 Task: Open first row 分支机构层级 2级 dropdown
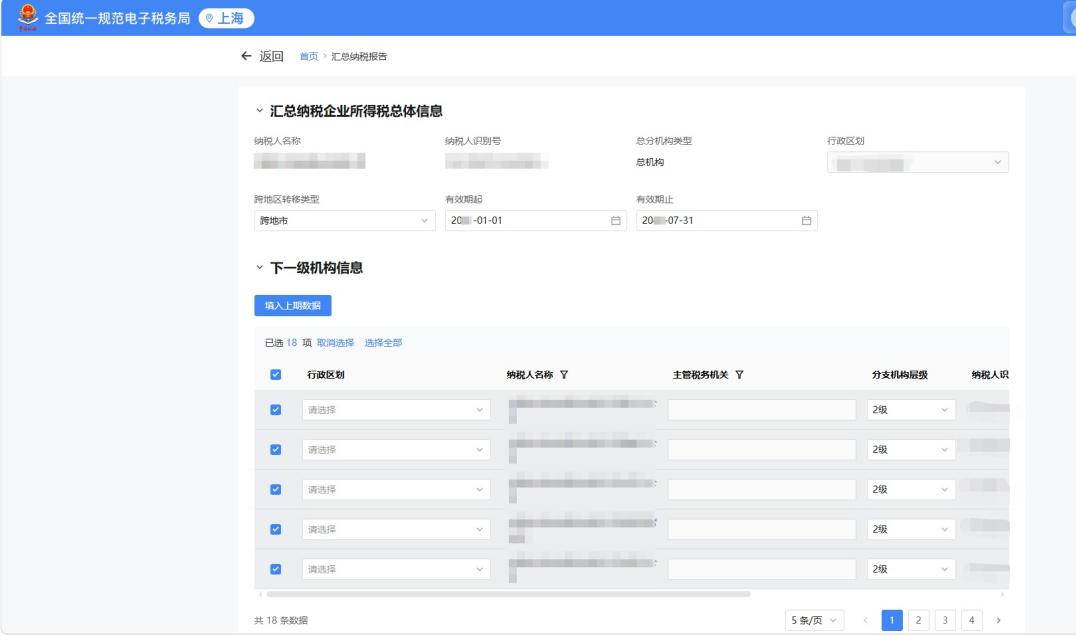click(911, 410)
